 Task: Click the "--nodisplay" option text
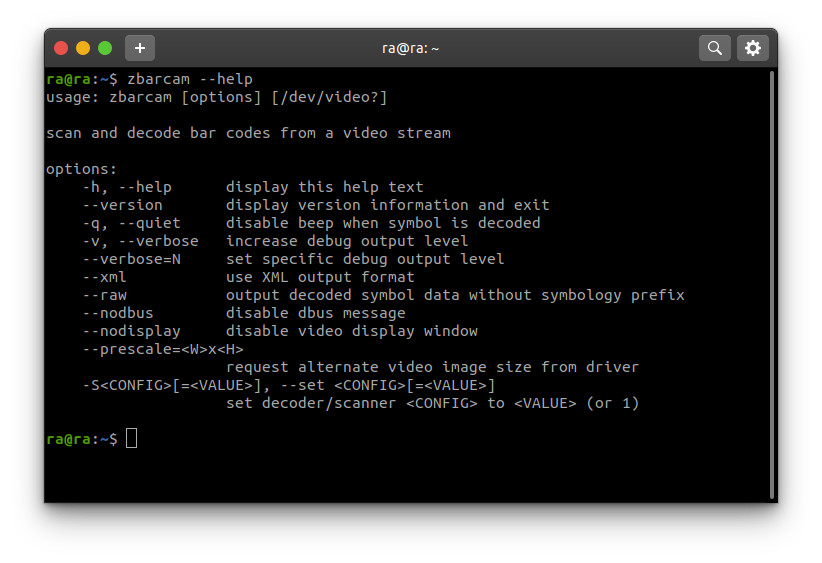coord(132,331)
